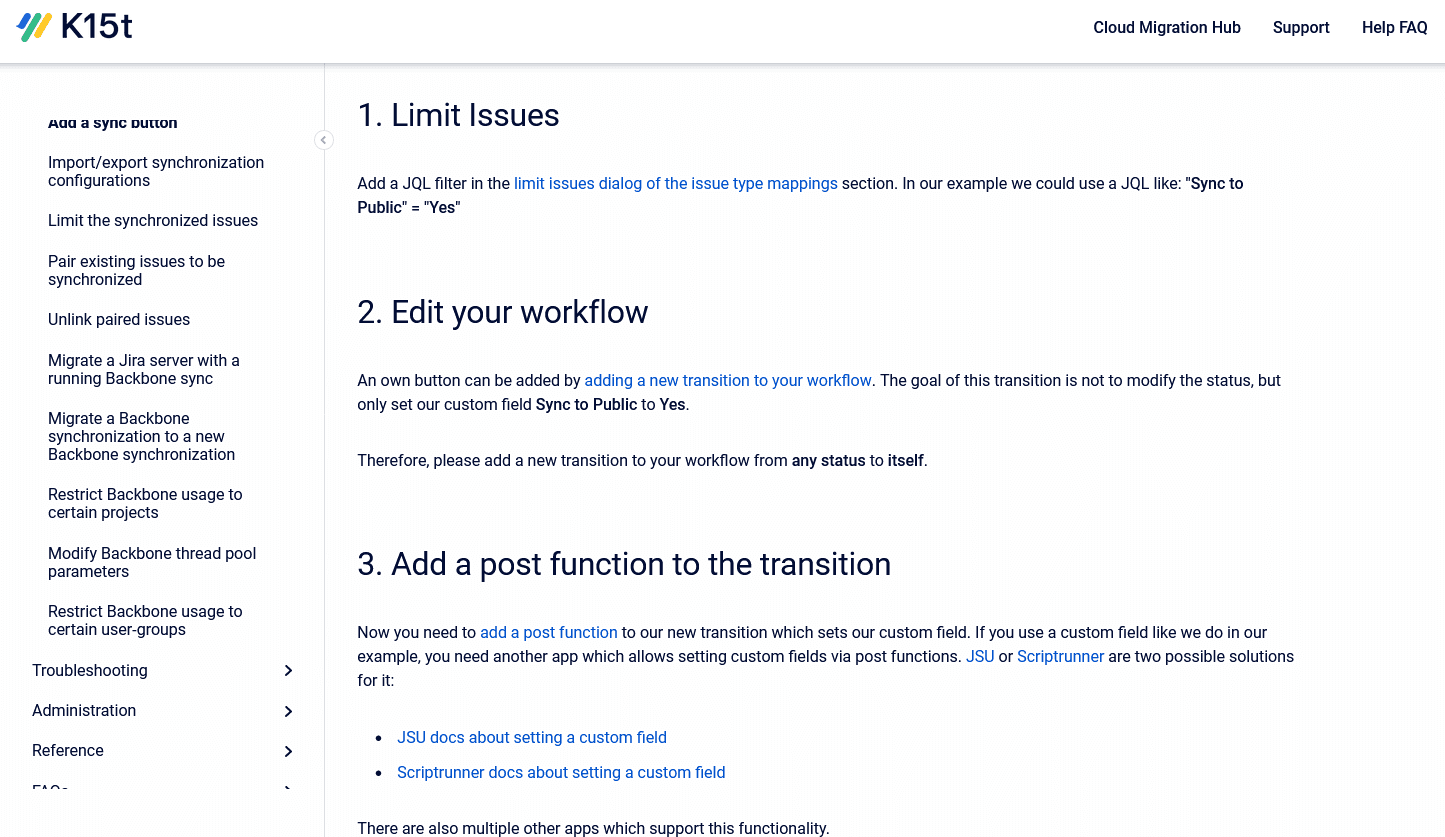This screenshot has height=837, width=1445.
Task: Select Limit the synchronized issues in sidebar
Action: click(153, 221)
